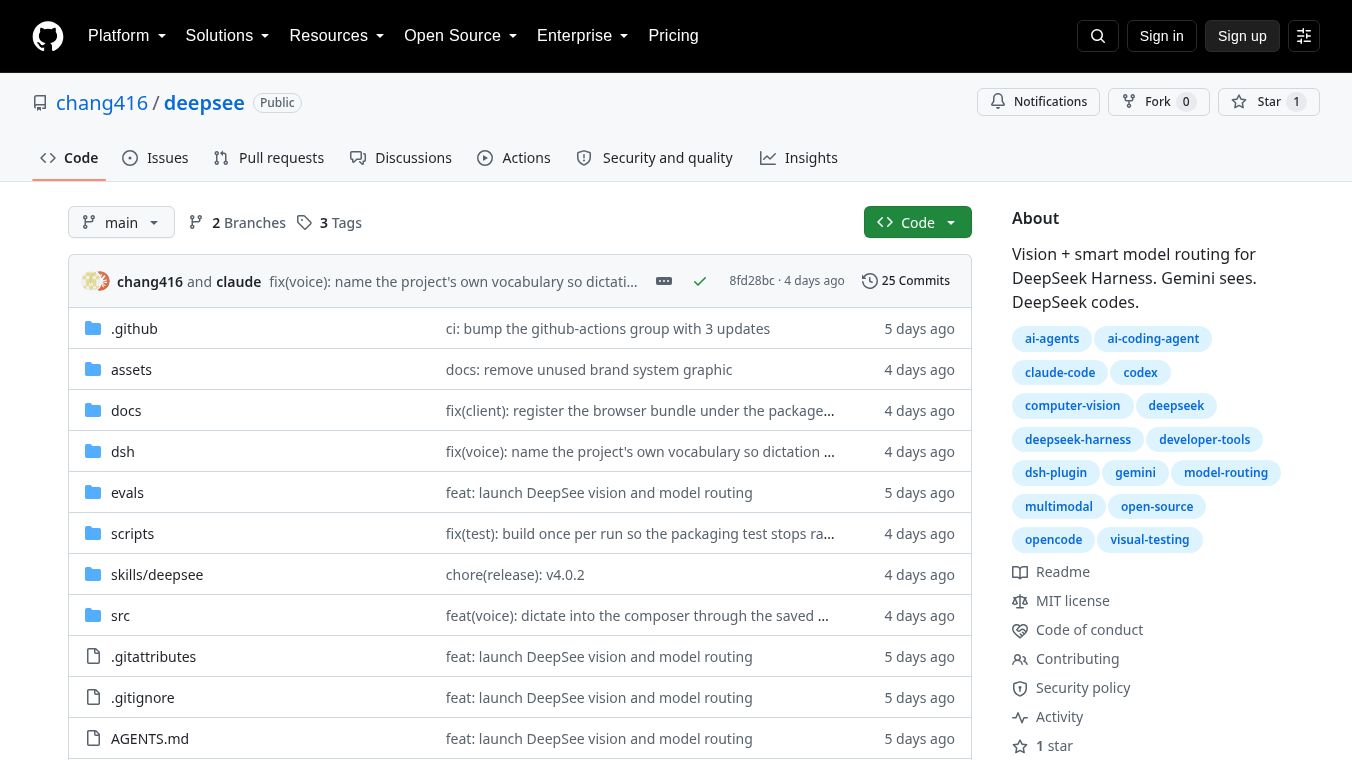1352x760 pixels.
Task: Open 'docs: remove unused brand system graphic' commit
Action: point(589,370)
